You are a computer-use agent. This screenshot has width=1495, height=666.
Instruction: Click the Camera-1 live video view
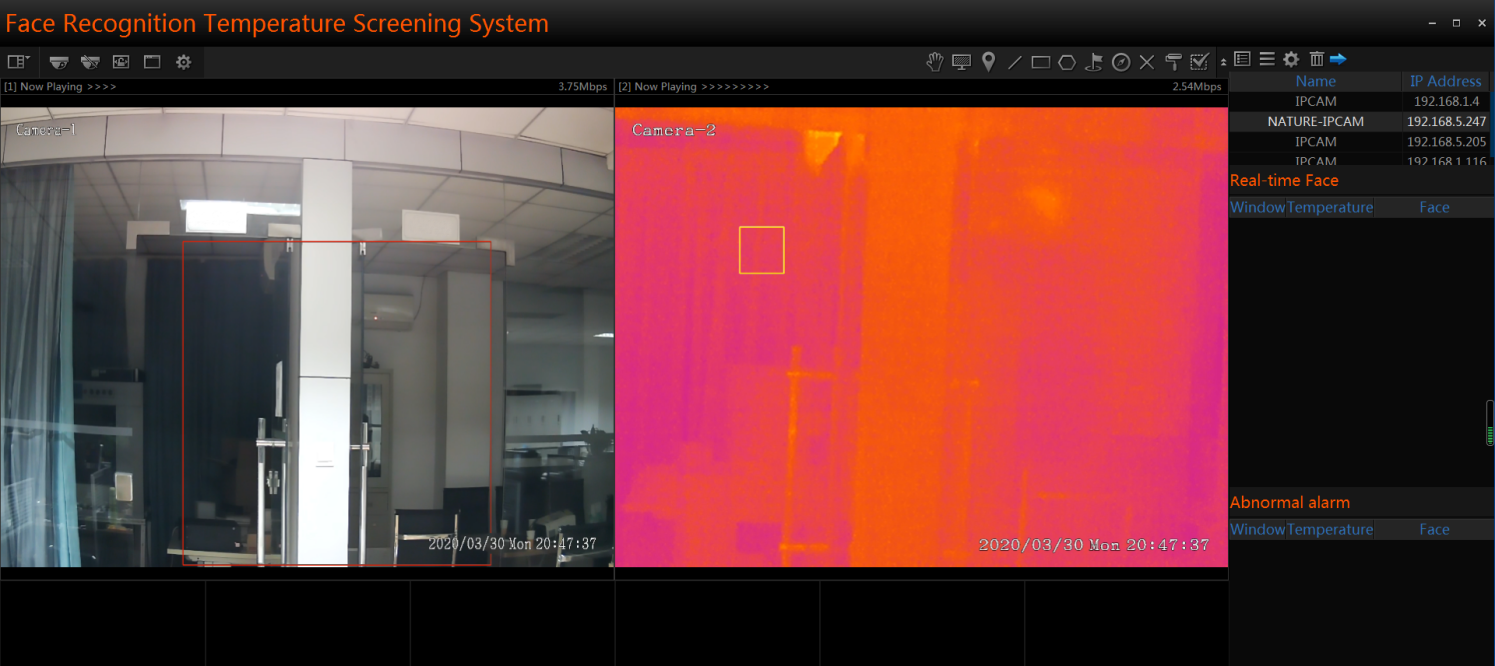click(307, 337)
